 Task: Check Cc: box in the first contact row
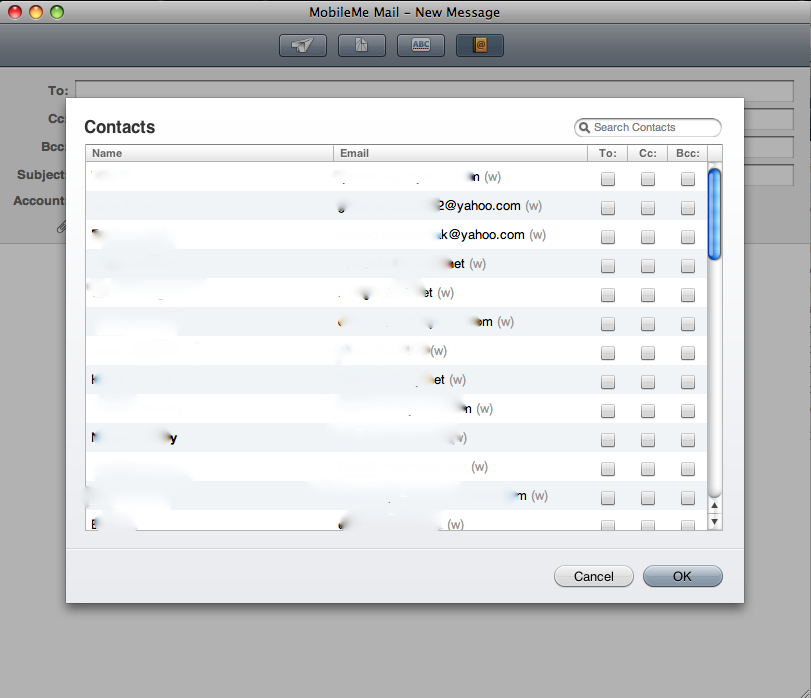[648, 179]
